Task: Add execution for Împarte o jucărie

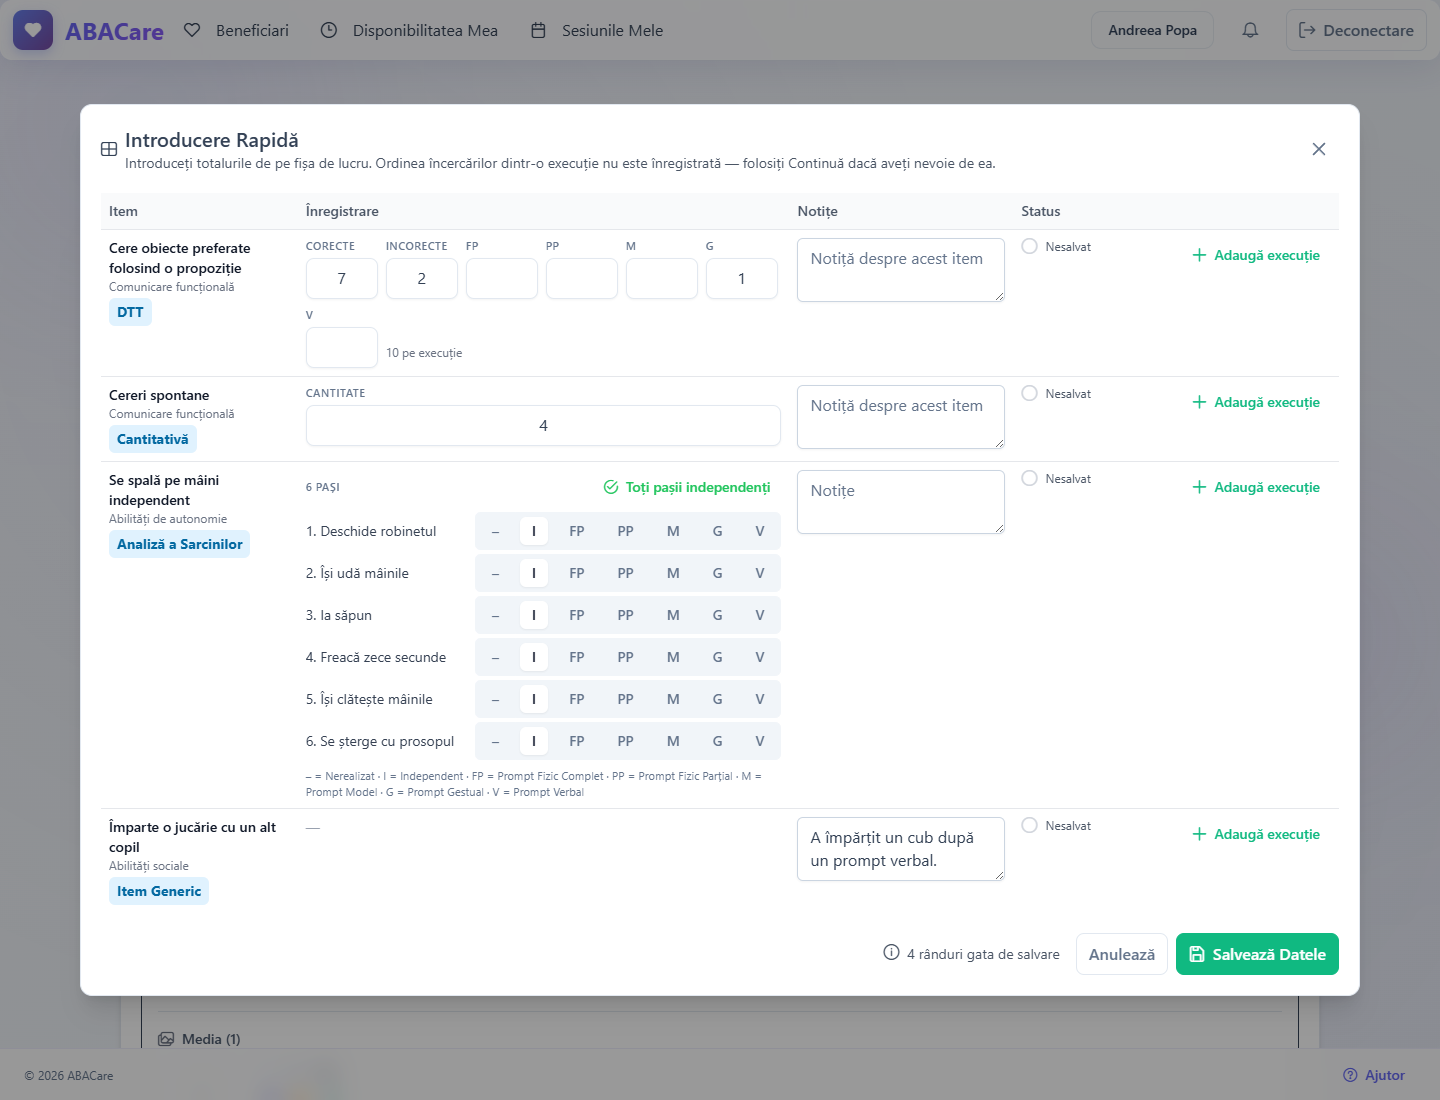Action: [1256, 834]
